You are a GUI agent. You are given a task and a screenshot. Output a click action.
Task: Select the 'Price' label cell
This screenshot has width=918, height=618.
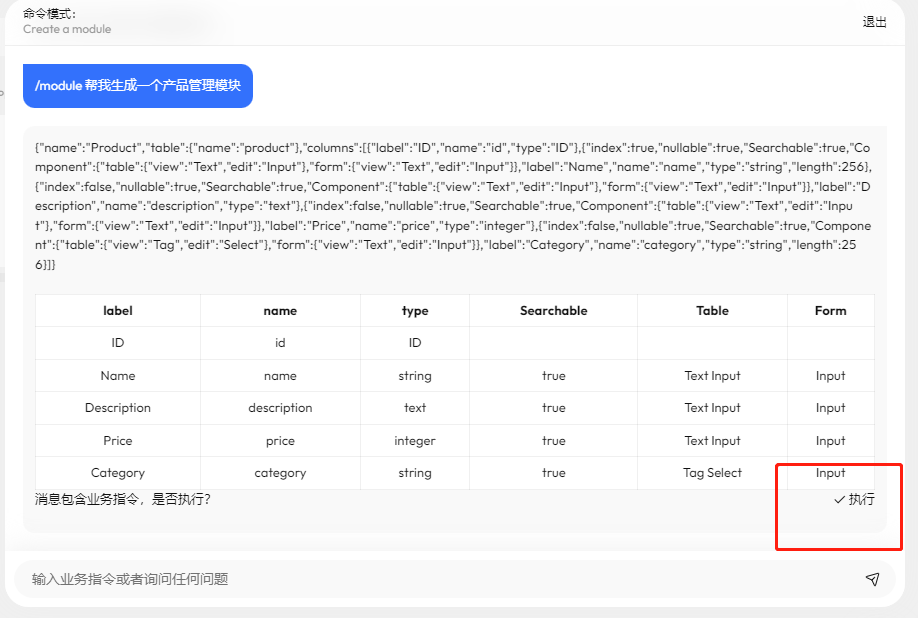[x=118, y=441]
